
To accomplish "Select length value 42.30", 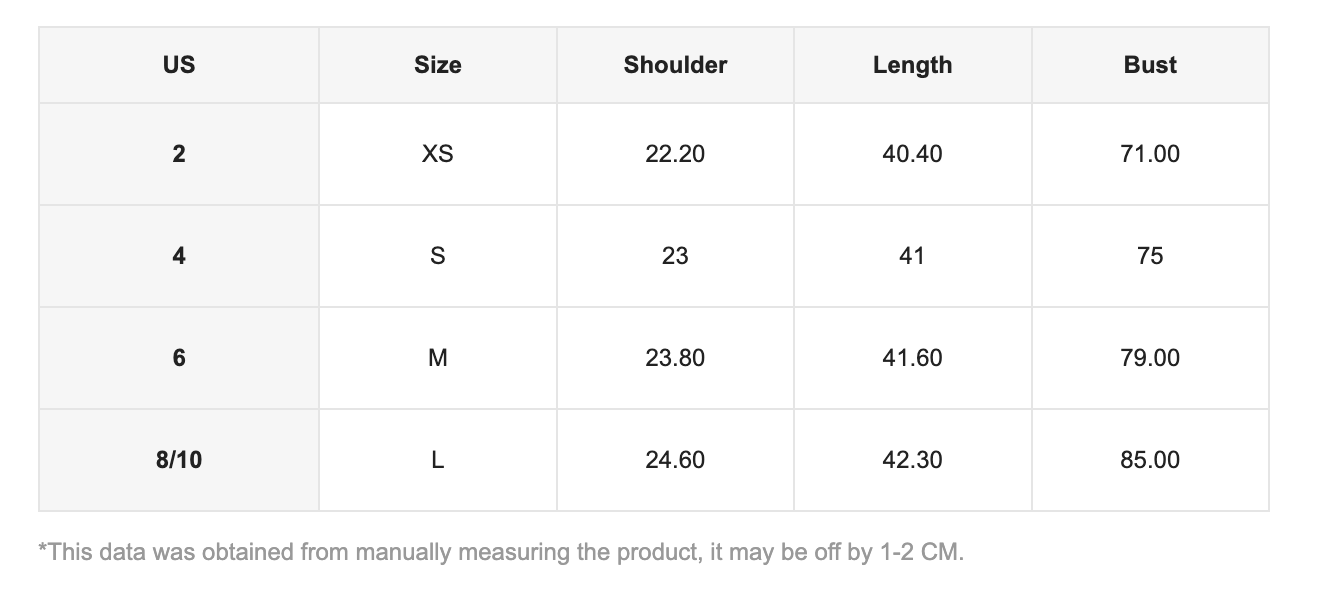I will point(912,460).
